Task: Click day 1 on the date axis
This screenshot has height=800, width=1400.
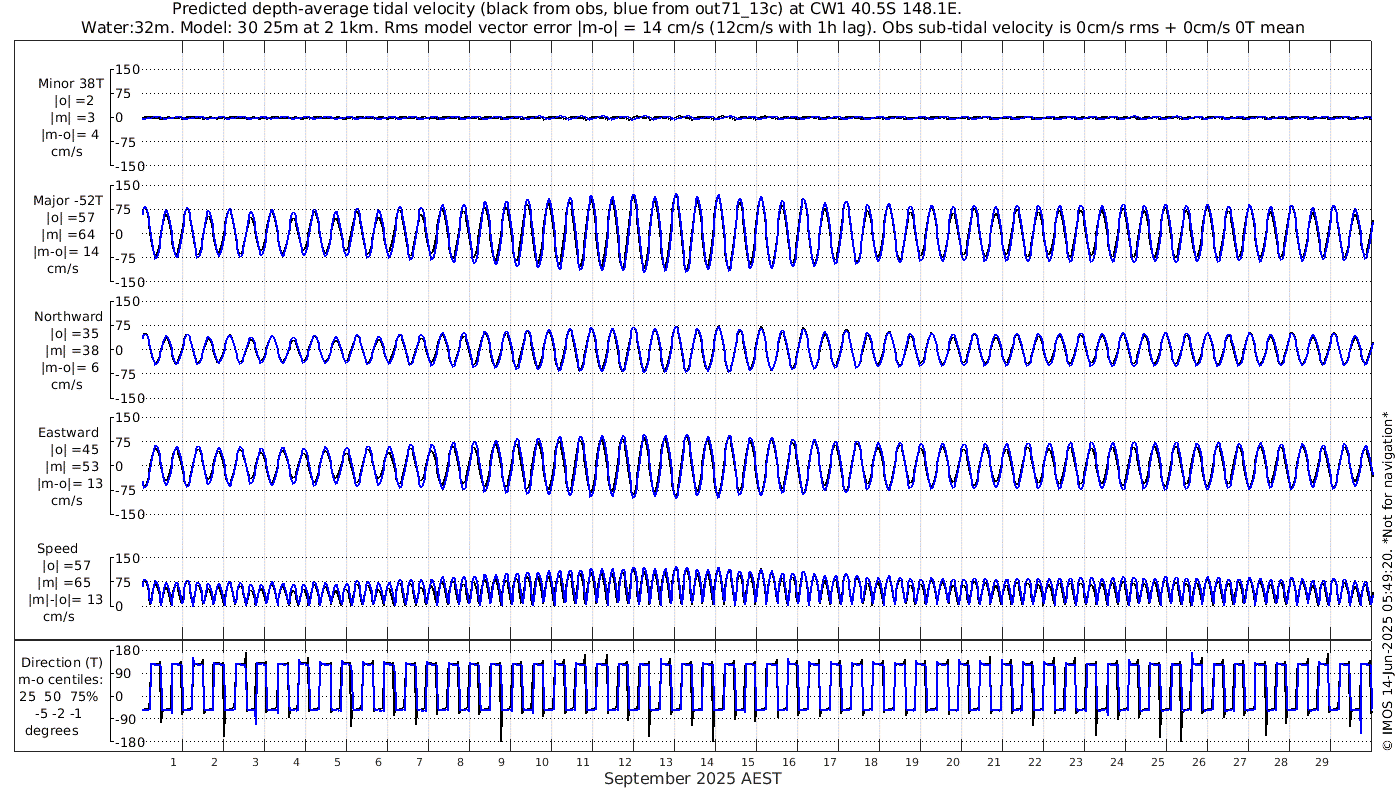Action: 173,762
